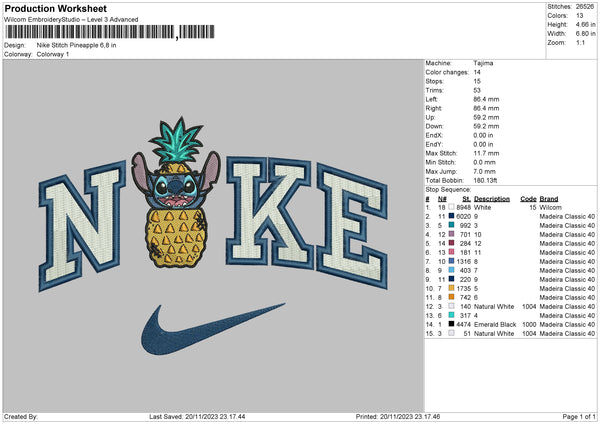This screenshot has width=600, height=424.
Task: Click the barcode under the worksheet title
Action: pyautogui.click(x=109, y=32)
